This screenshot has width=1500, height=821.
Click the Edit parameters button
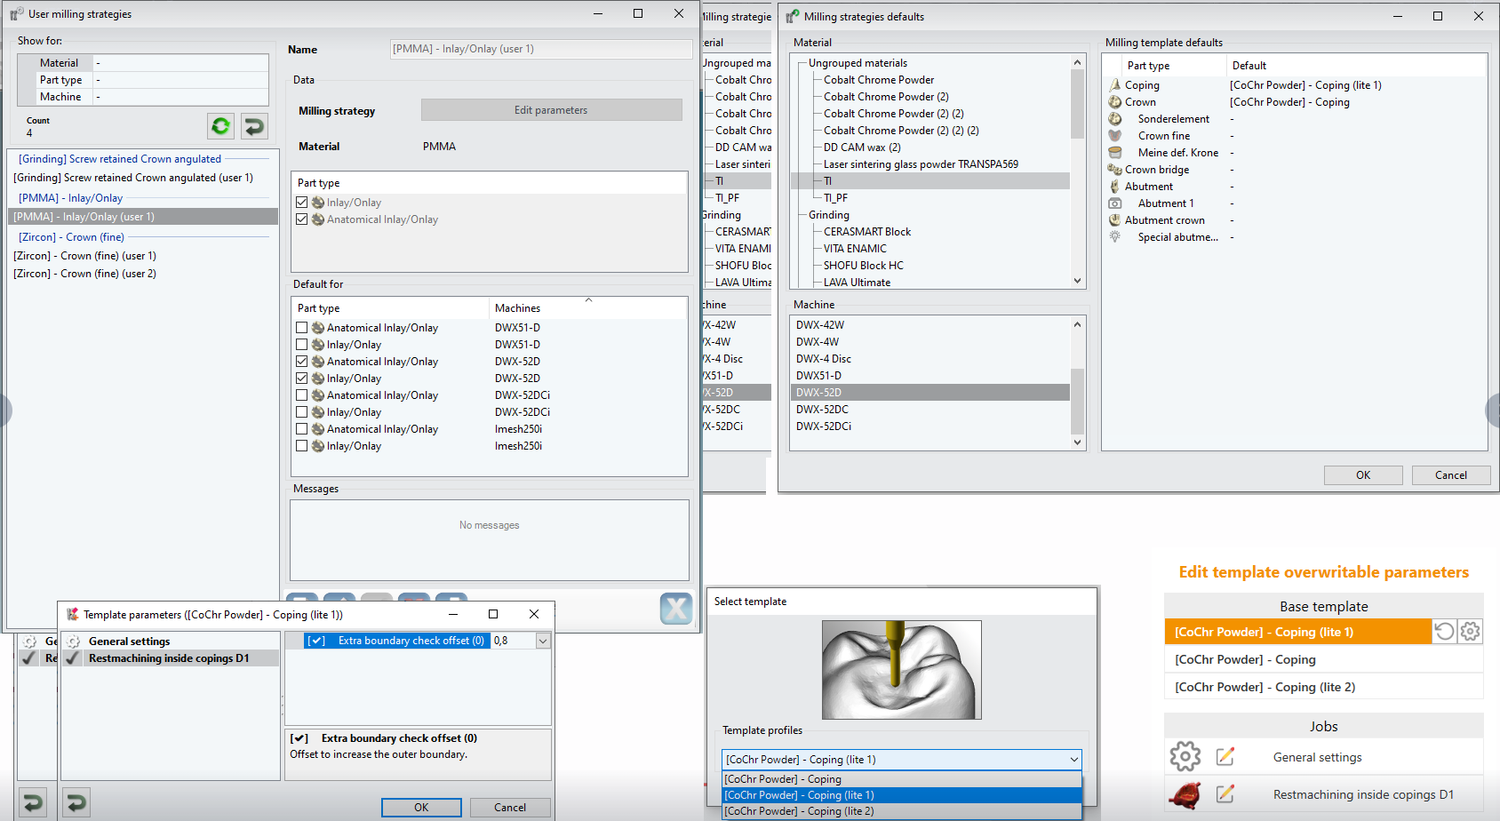[551, 110]
